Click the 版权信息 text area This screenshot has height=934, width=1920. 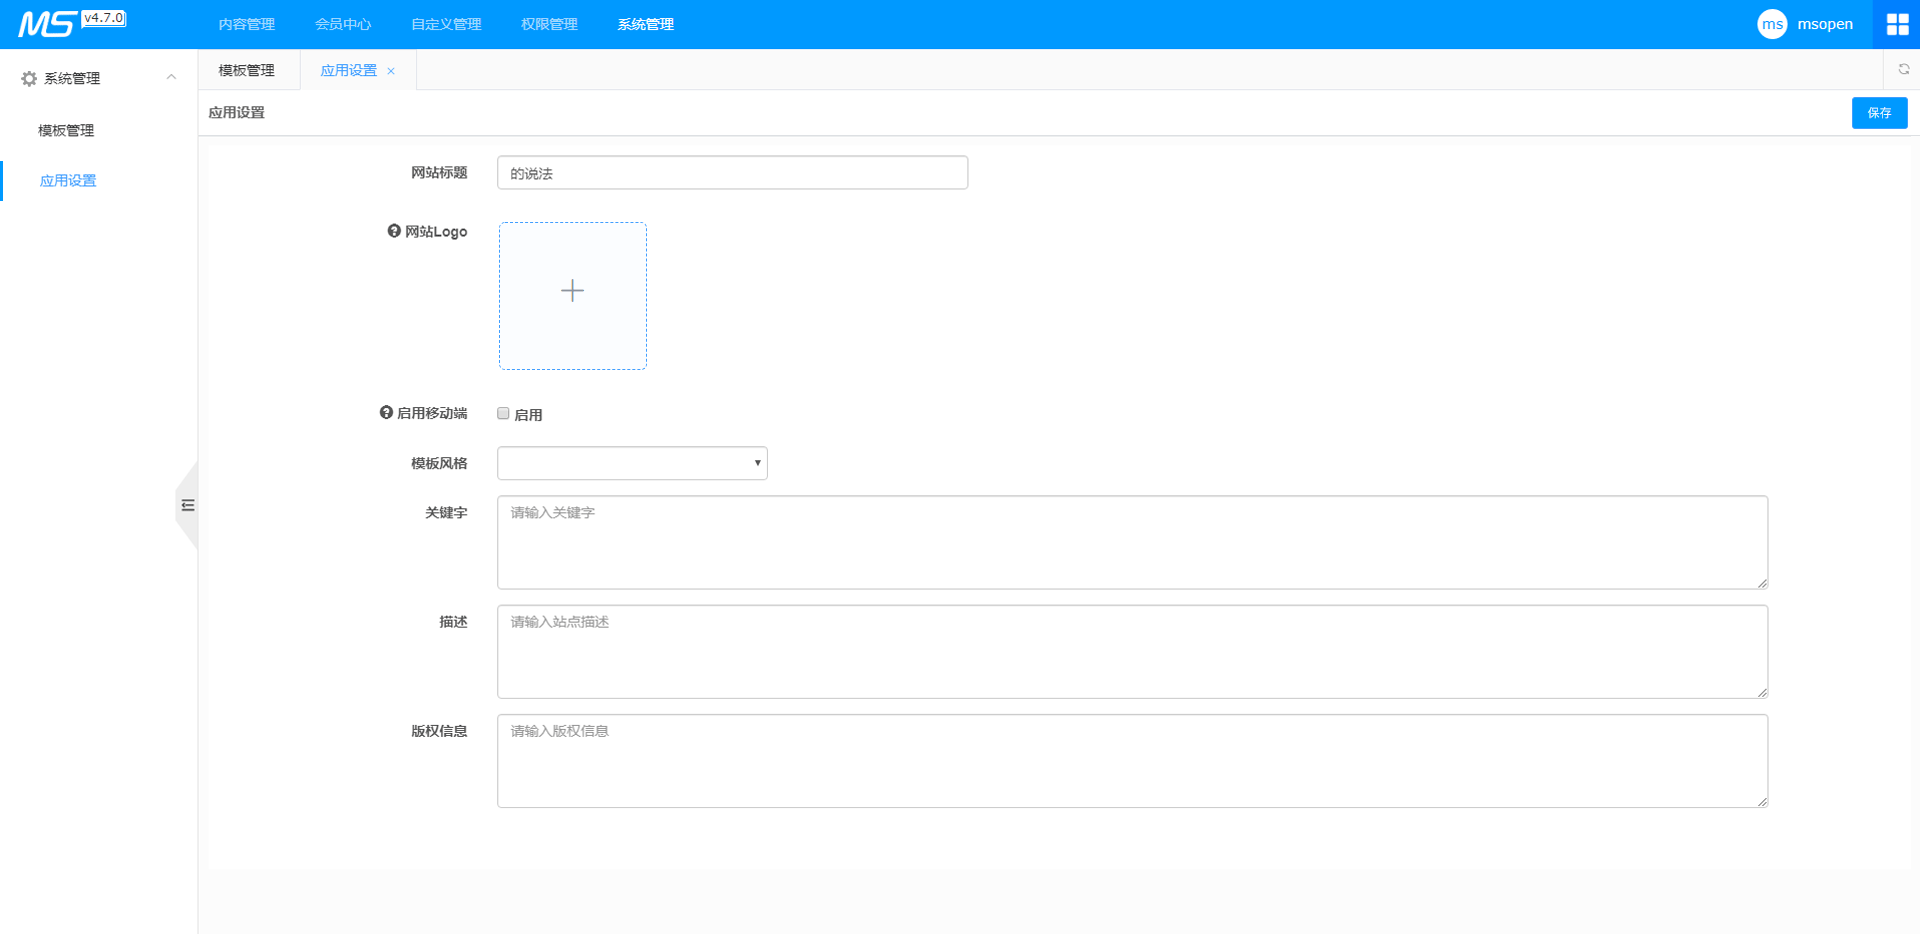tap(1132, 760)
